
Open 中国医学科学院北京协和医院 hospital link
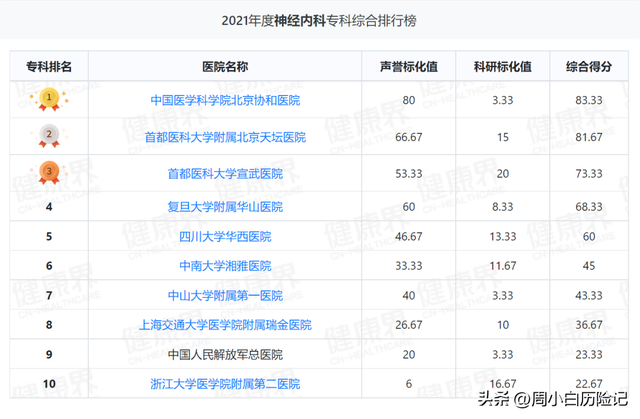click(x=225, y=100)
